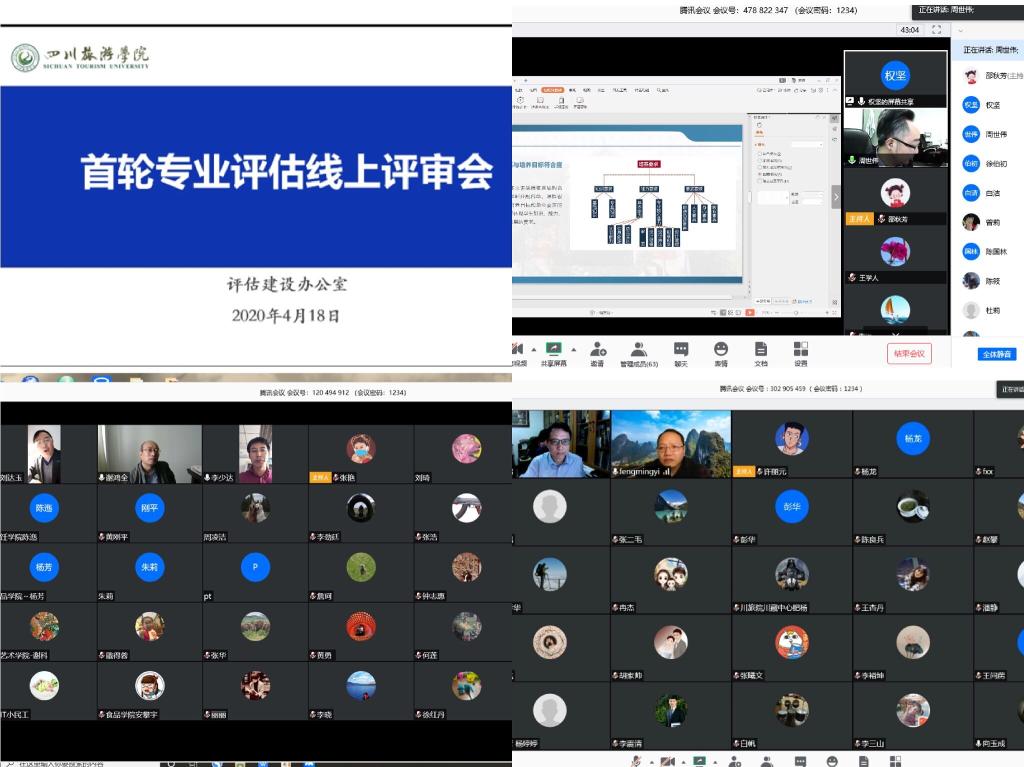Toggle the video camera icon in top-right meeting toolbar
Screen dimensions: 1024x767
519,349
